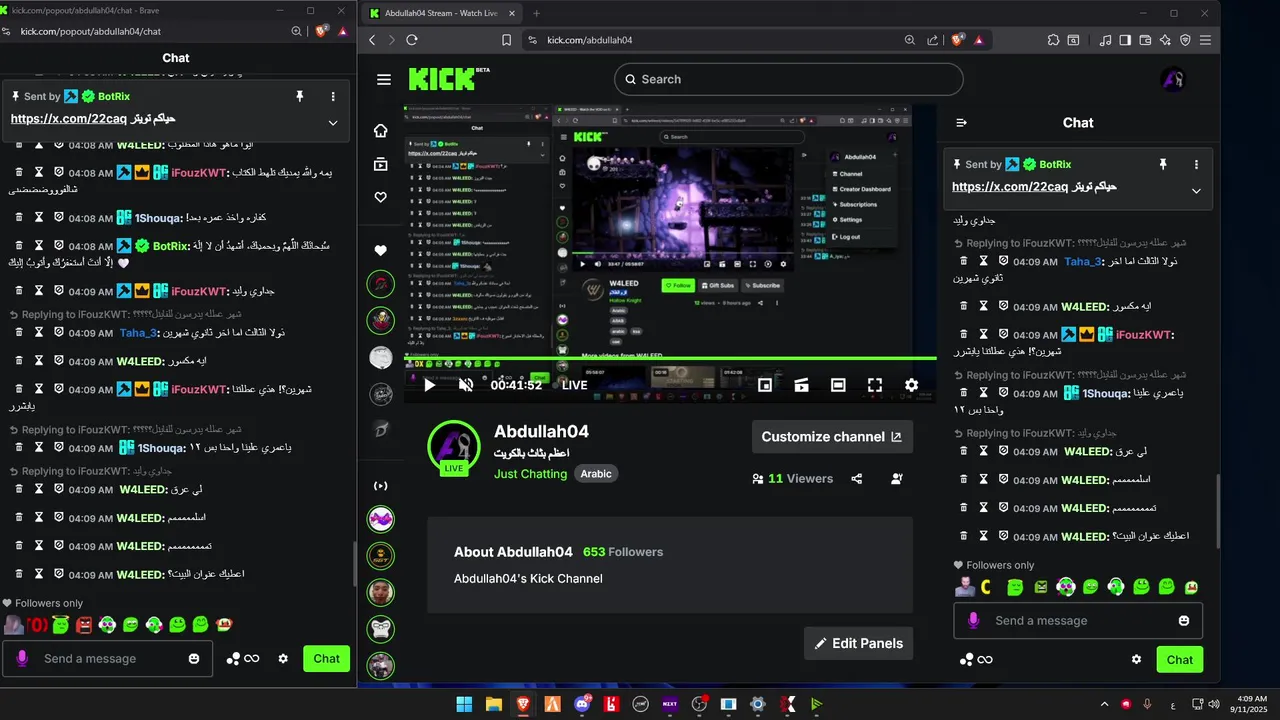Unpin the pinned message in popout chat
The width and height of the screenshot is (1280, 720).
299,96
